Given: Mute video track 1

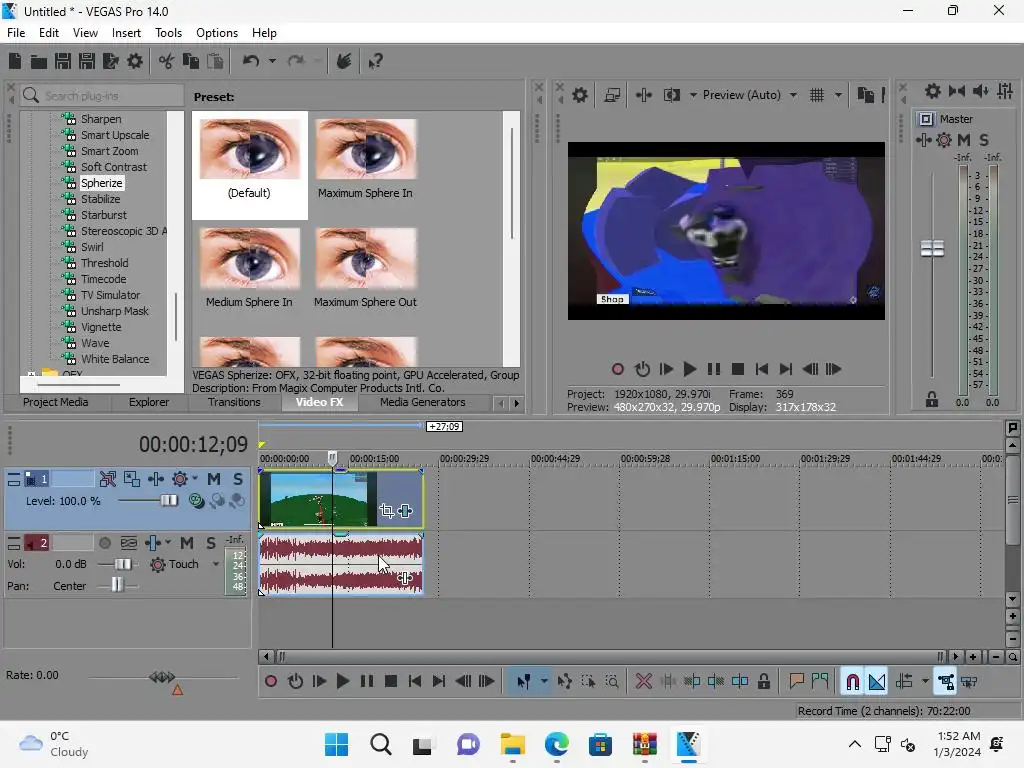Looking at the screenshot, I should pyautogui.click(x=214, y=479).
